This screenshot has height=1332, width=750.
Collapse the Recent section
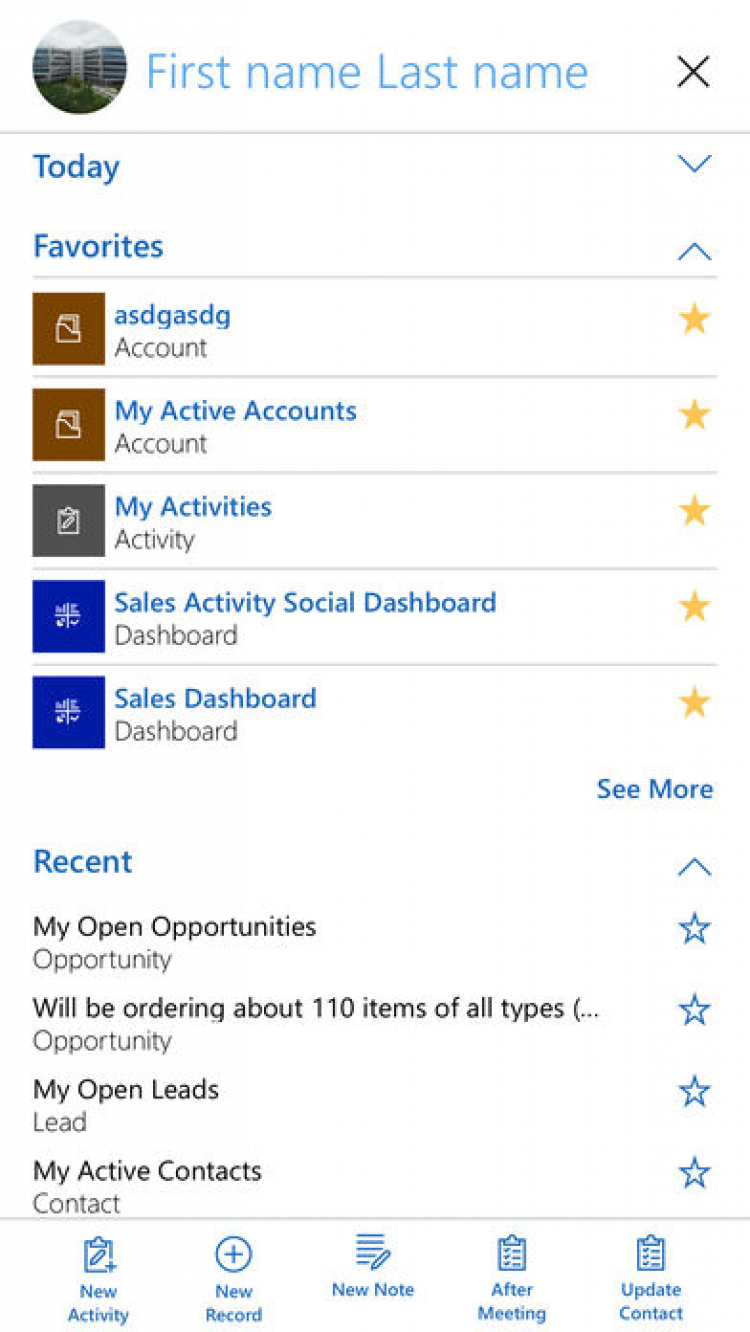pyautogui.click(x=694, y=867)
